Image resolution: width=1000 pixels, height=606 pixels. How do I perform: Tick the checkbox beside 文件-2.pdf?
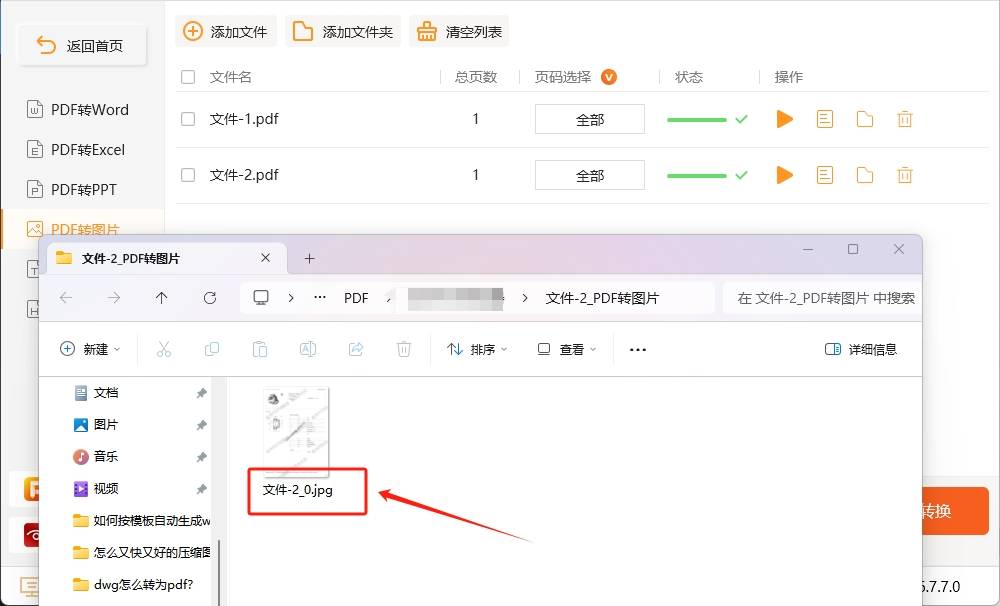(x=187, y=174)
